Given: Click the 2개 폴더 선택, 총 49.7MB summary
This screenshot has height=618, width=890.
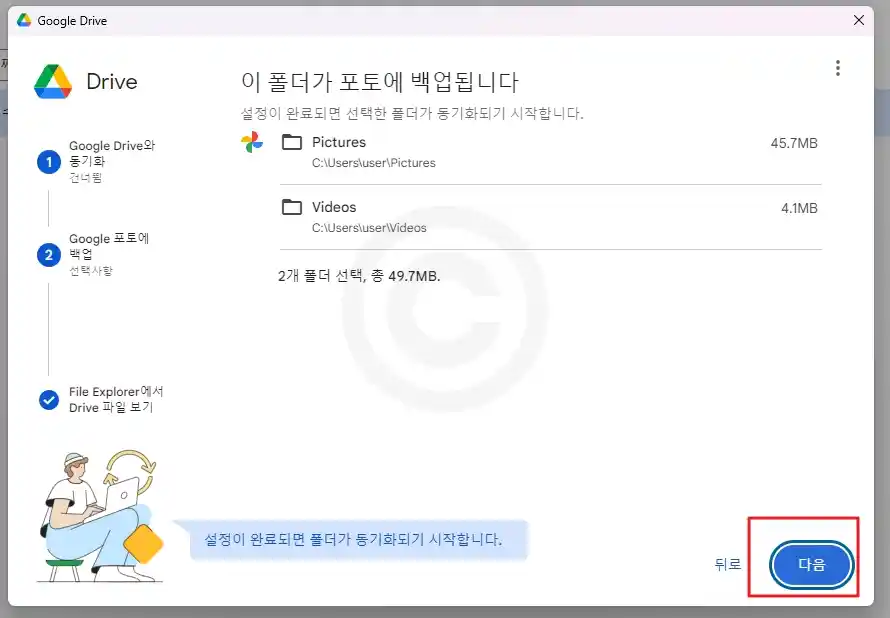Looking at the screenshot, I should (x=359, y=276).
